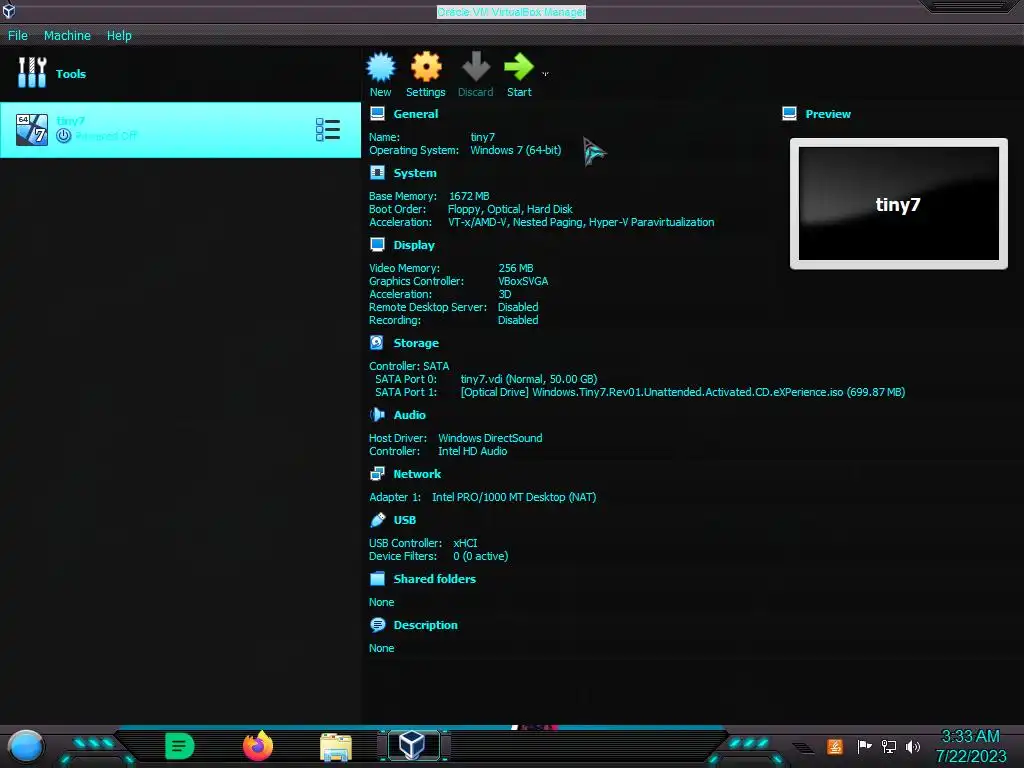This screenshot has width=1024, height=768.
Task: Click the VirtualBox cube icon in title bar
Action: point(8,11)
